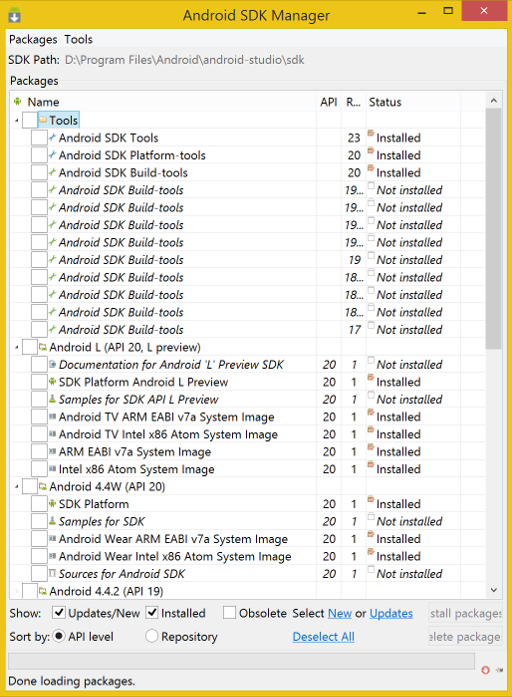
Task: Select the Repository sort radio button
Action: pos(152,636)
